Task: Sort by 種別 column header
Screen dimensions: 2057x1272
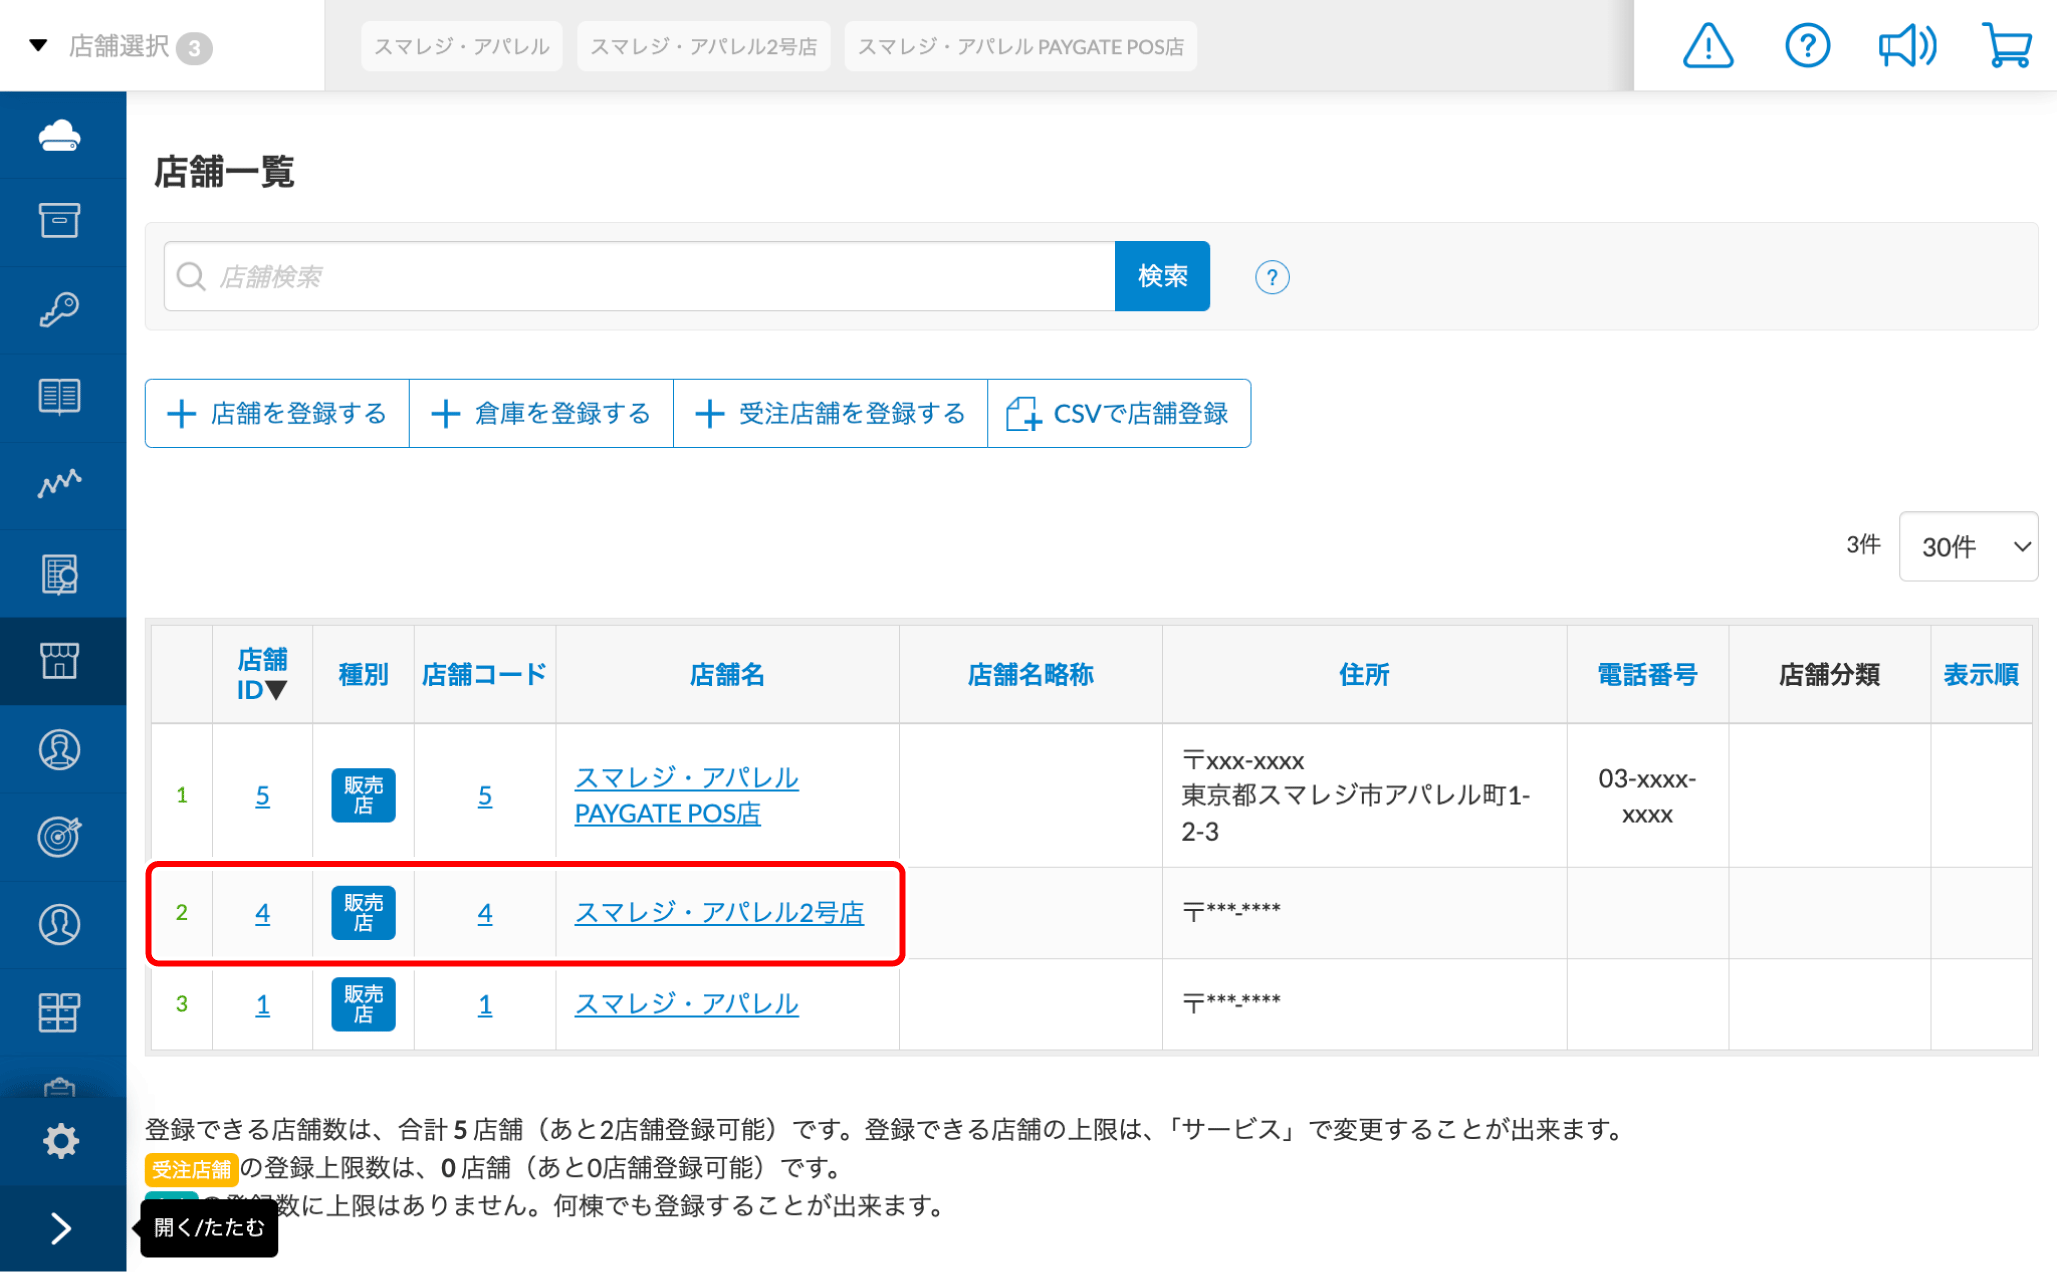Action: click(363, 674)
